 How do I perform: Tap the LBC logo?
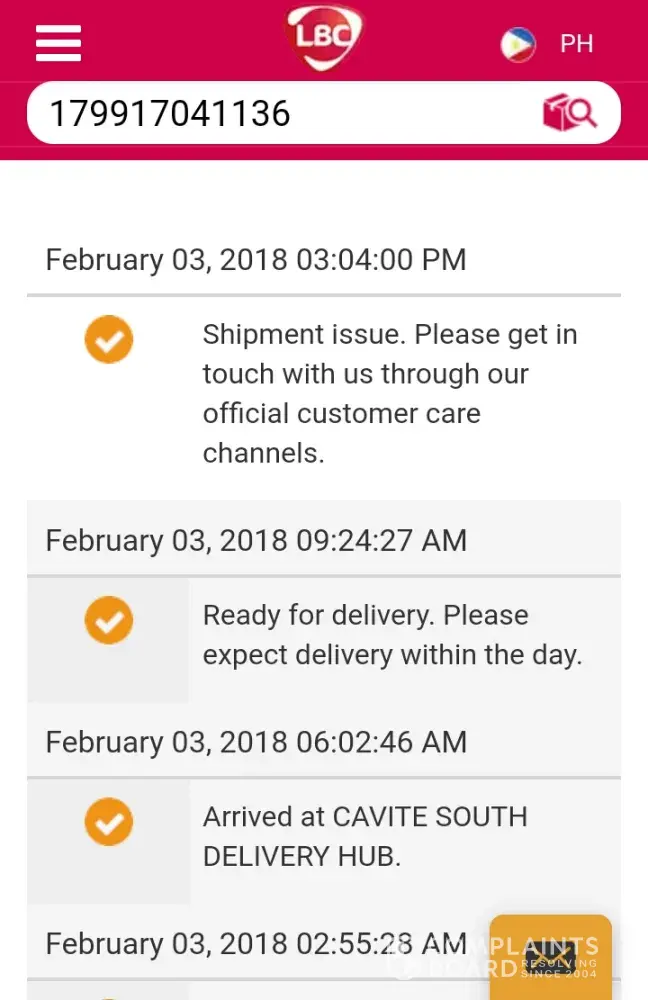tap(323, 38)
